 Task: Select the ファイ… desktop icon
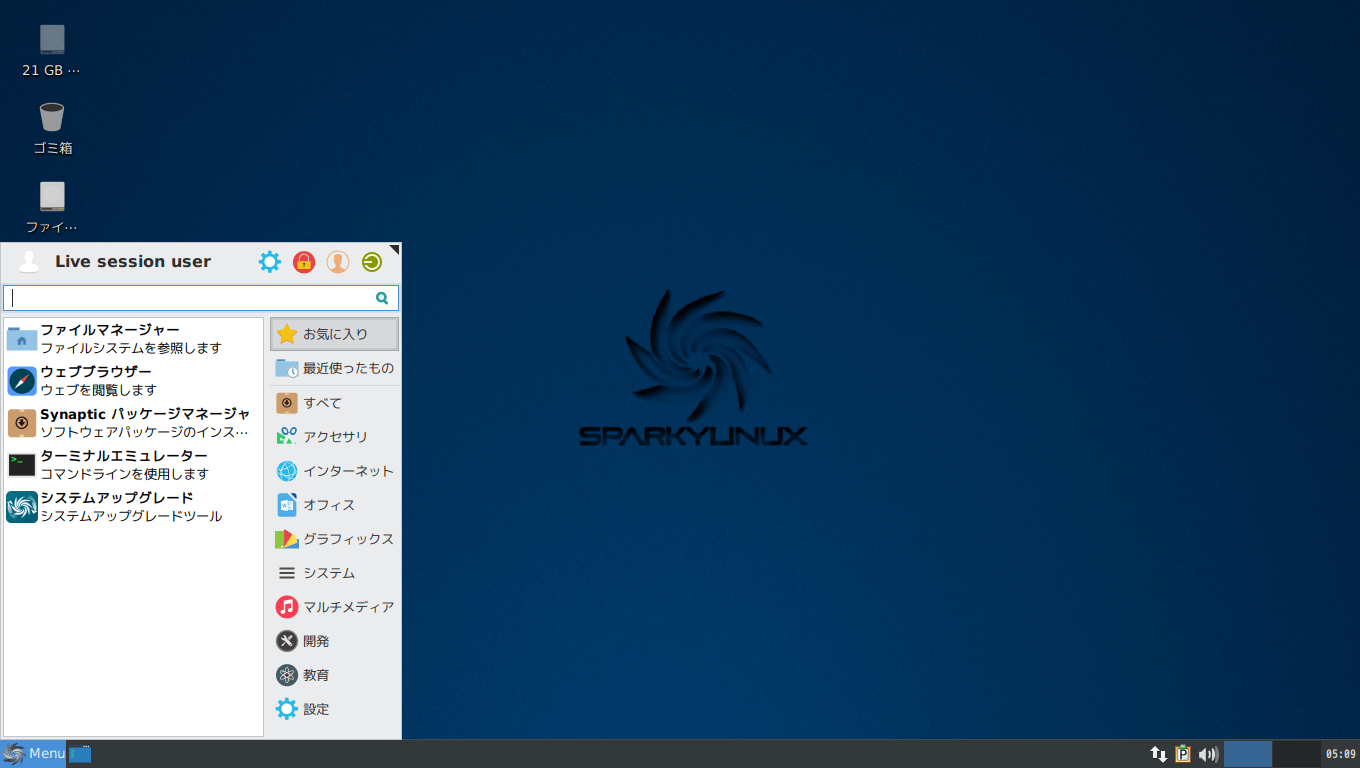click(x=52, y=207)
